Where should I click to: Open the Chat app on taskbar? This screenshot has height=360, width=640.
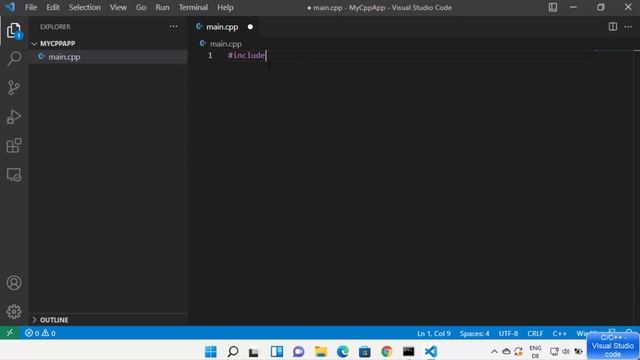click(298, 351)
